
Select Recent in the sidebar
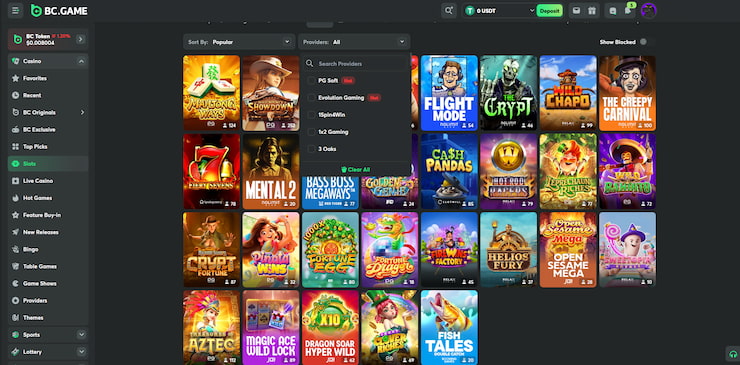pyautogui.click(x=48, y=95)
